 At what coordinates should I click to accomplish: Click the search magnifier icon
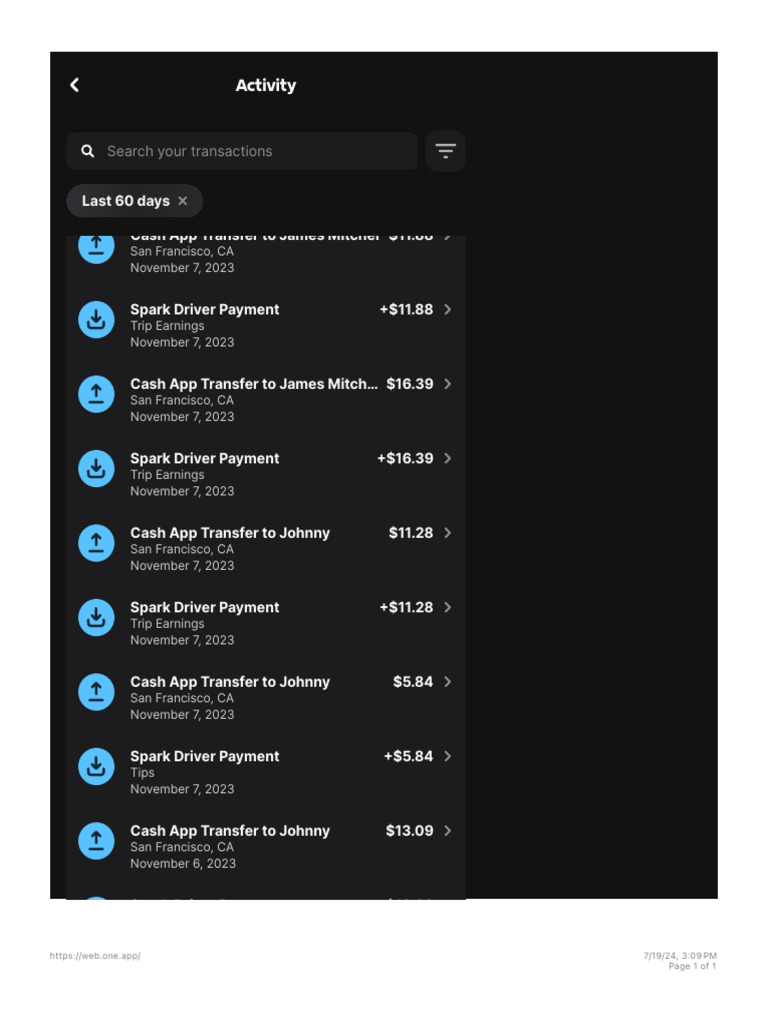coord(88,151)
